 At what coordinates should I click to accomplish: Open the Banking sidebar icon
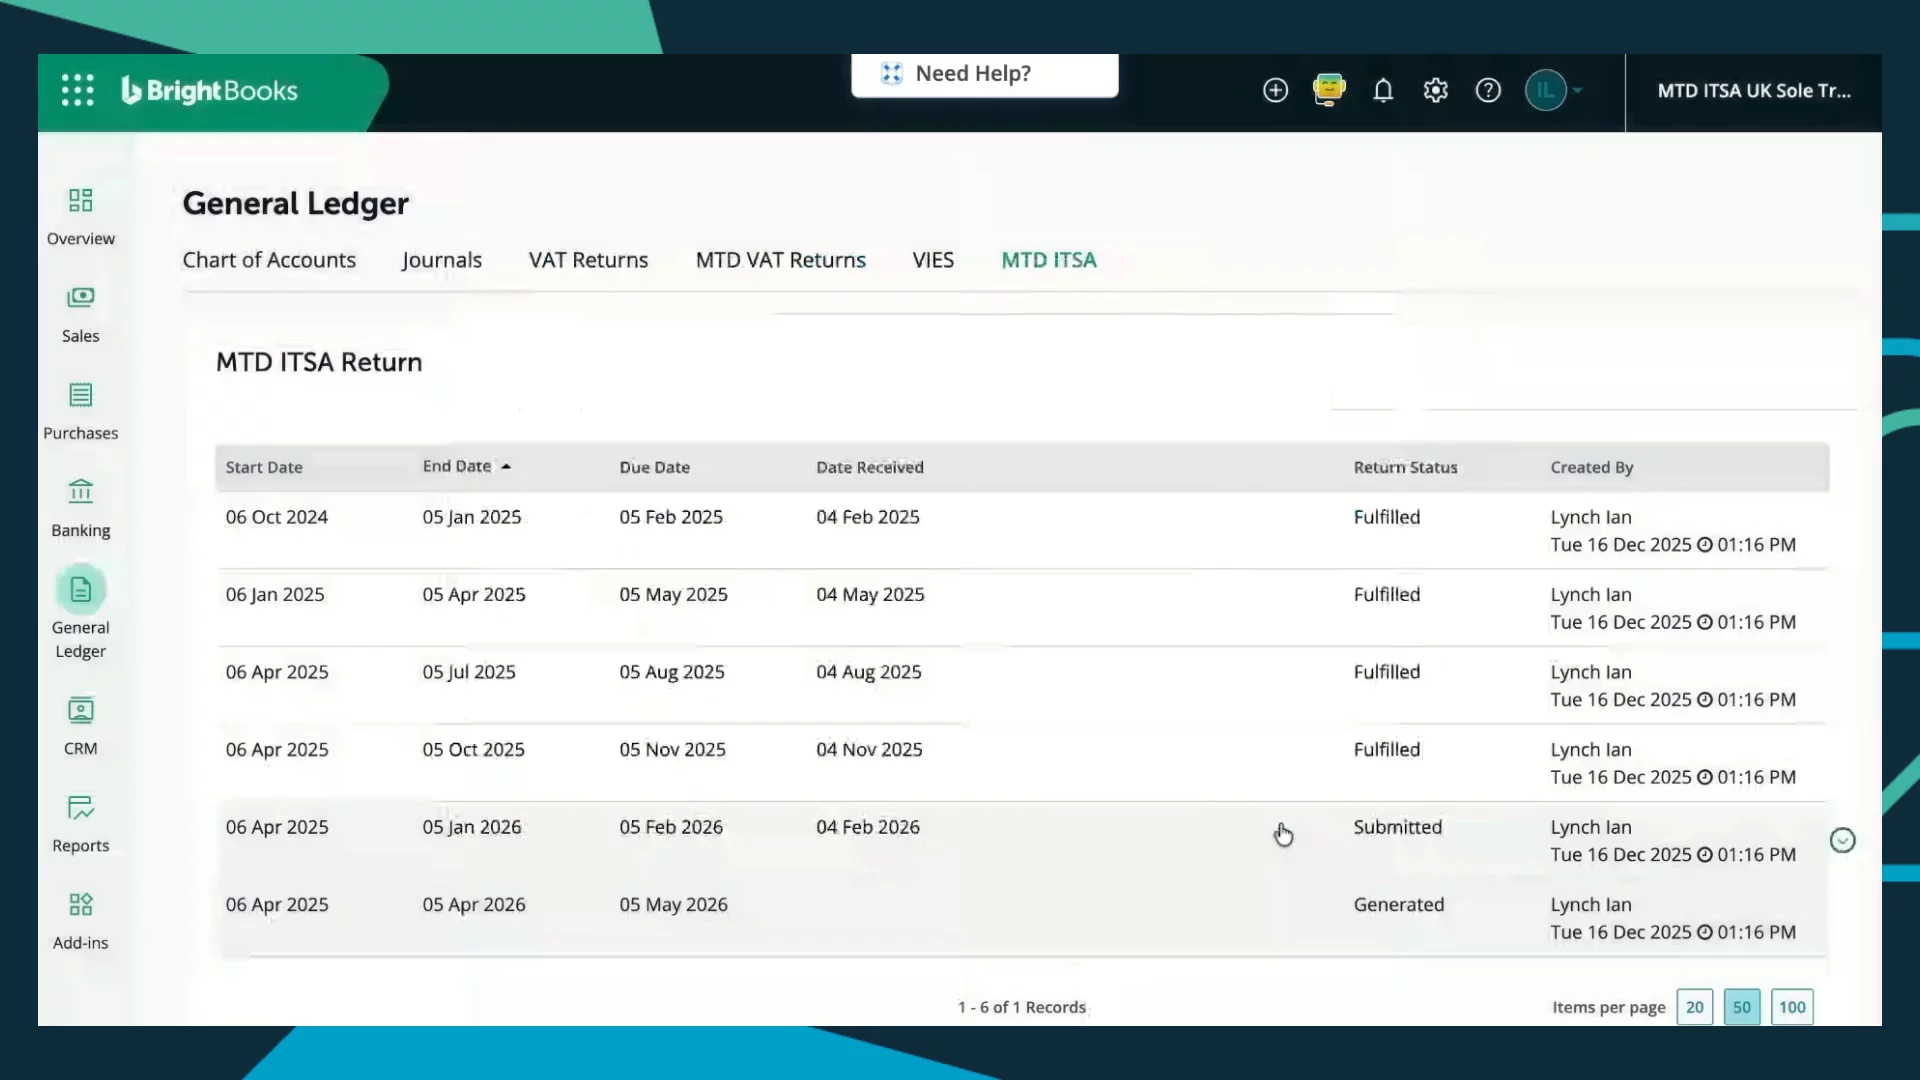click(x=81, y=492)
